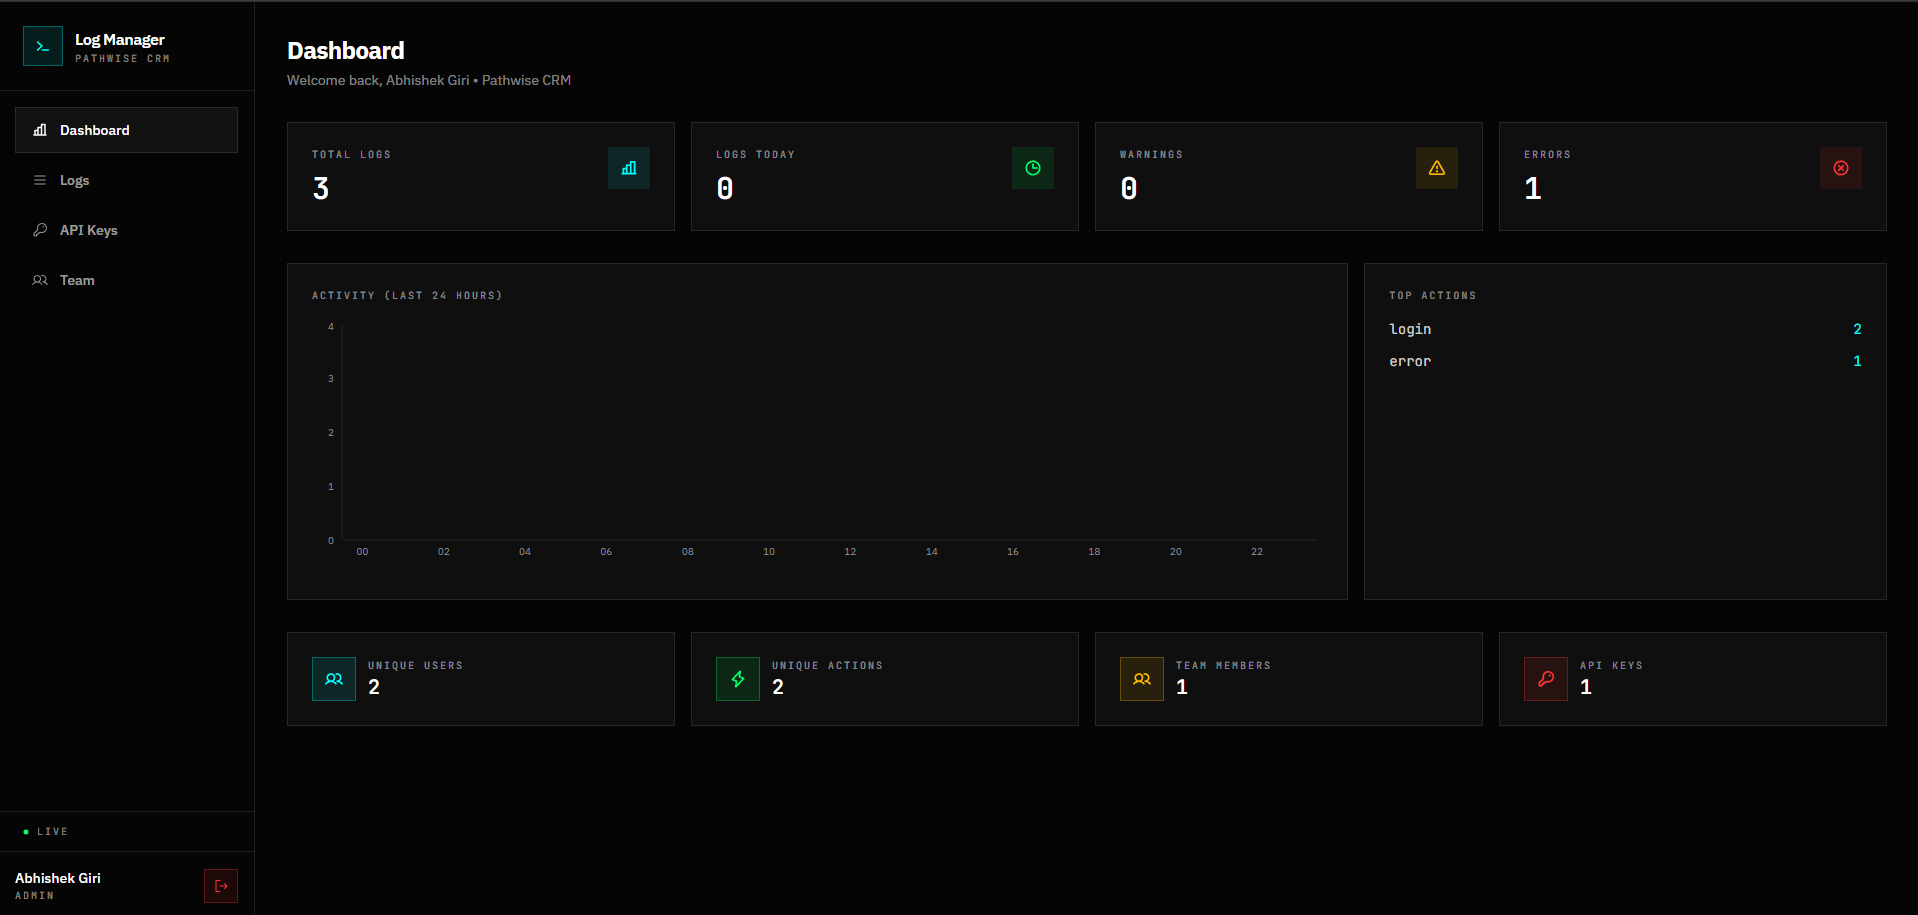
Task: Switch to the Team section
Action: (75, 280)
